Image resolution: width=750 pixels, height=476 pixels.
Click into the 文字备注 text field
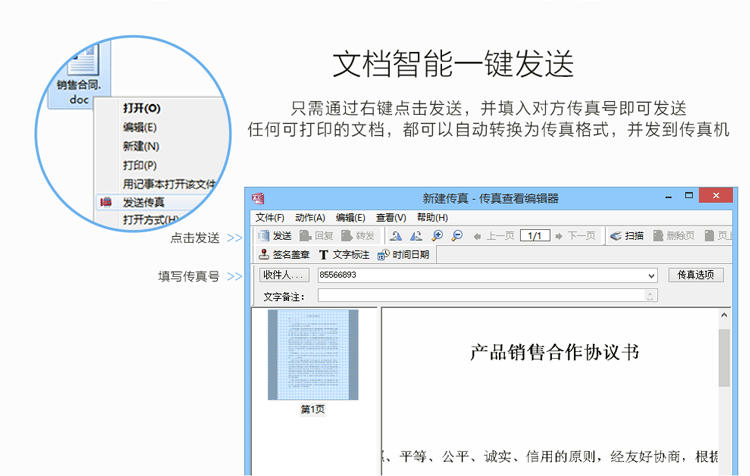click(480, 295)
